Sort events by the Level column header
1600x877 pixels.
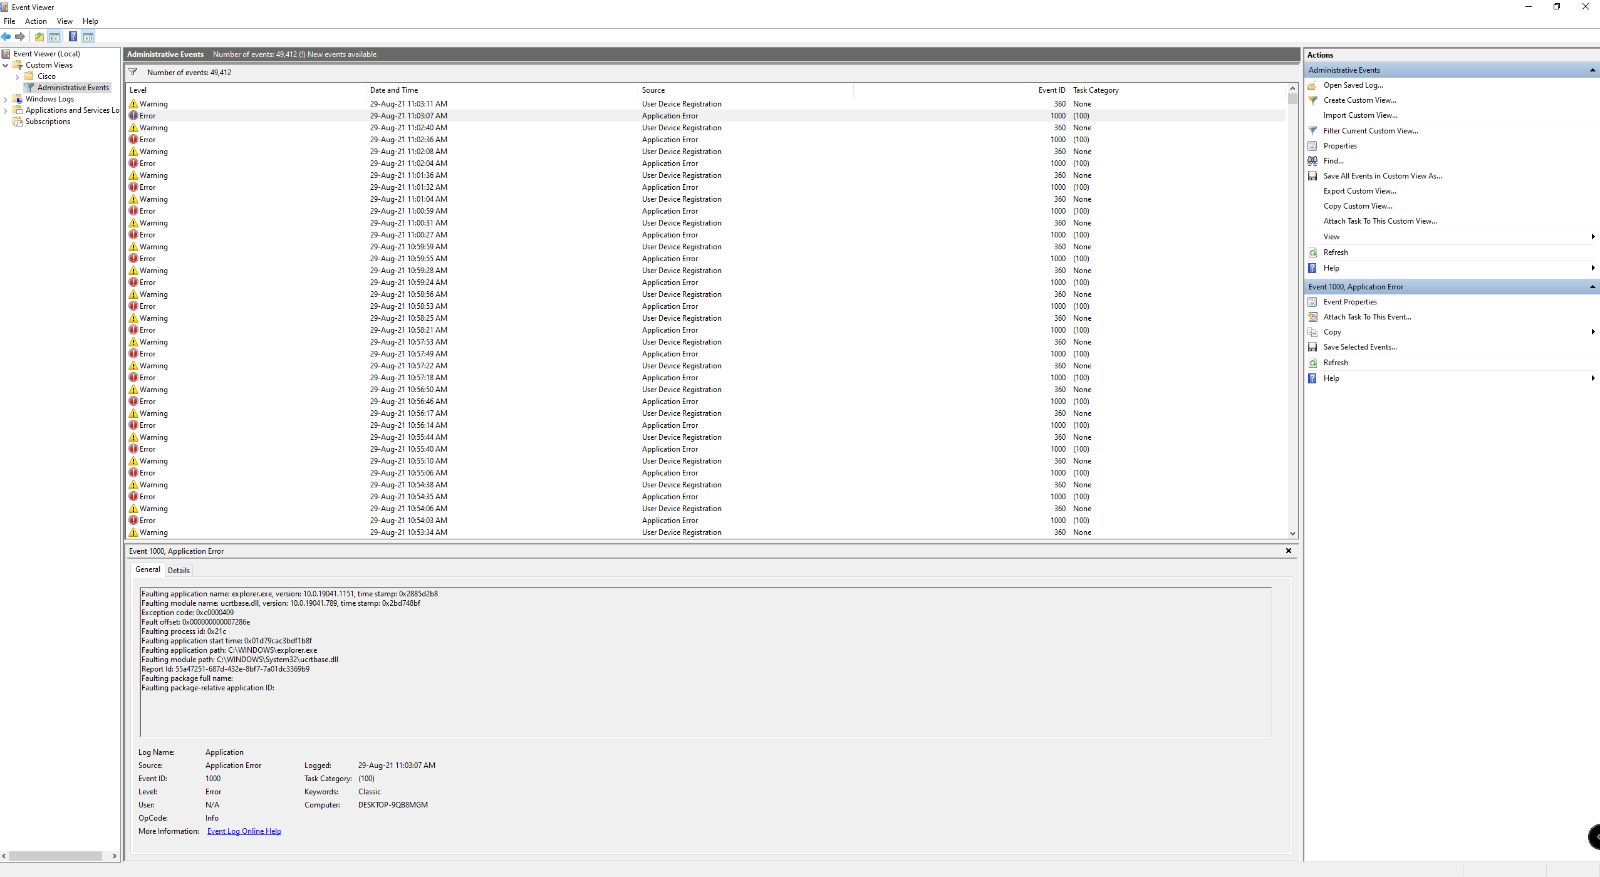point(246,90)
